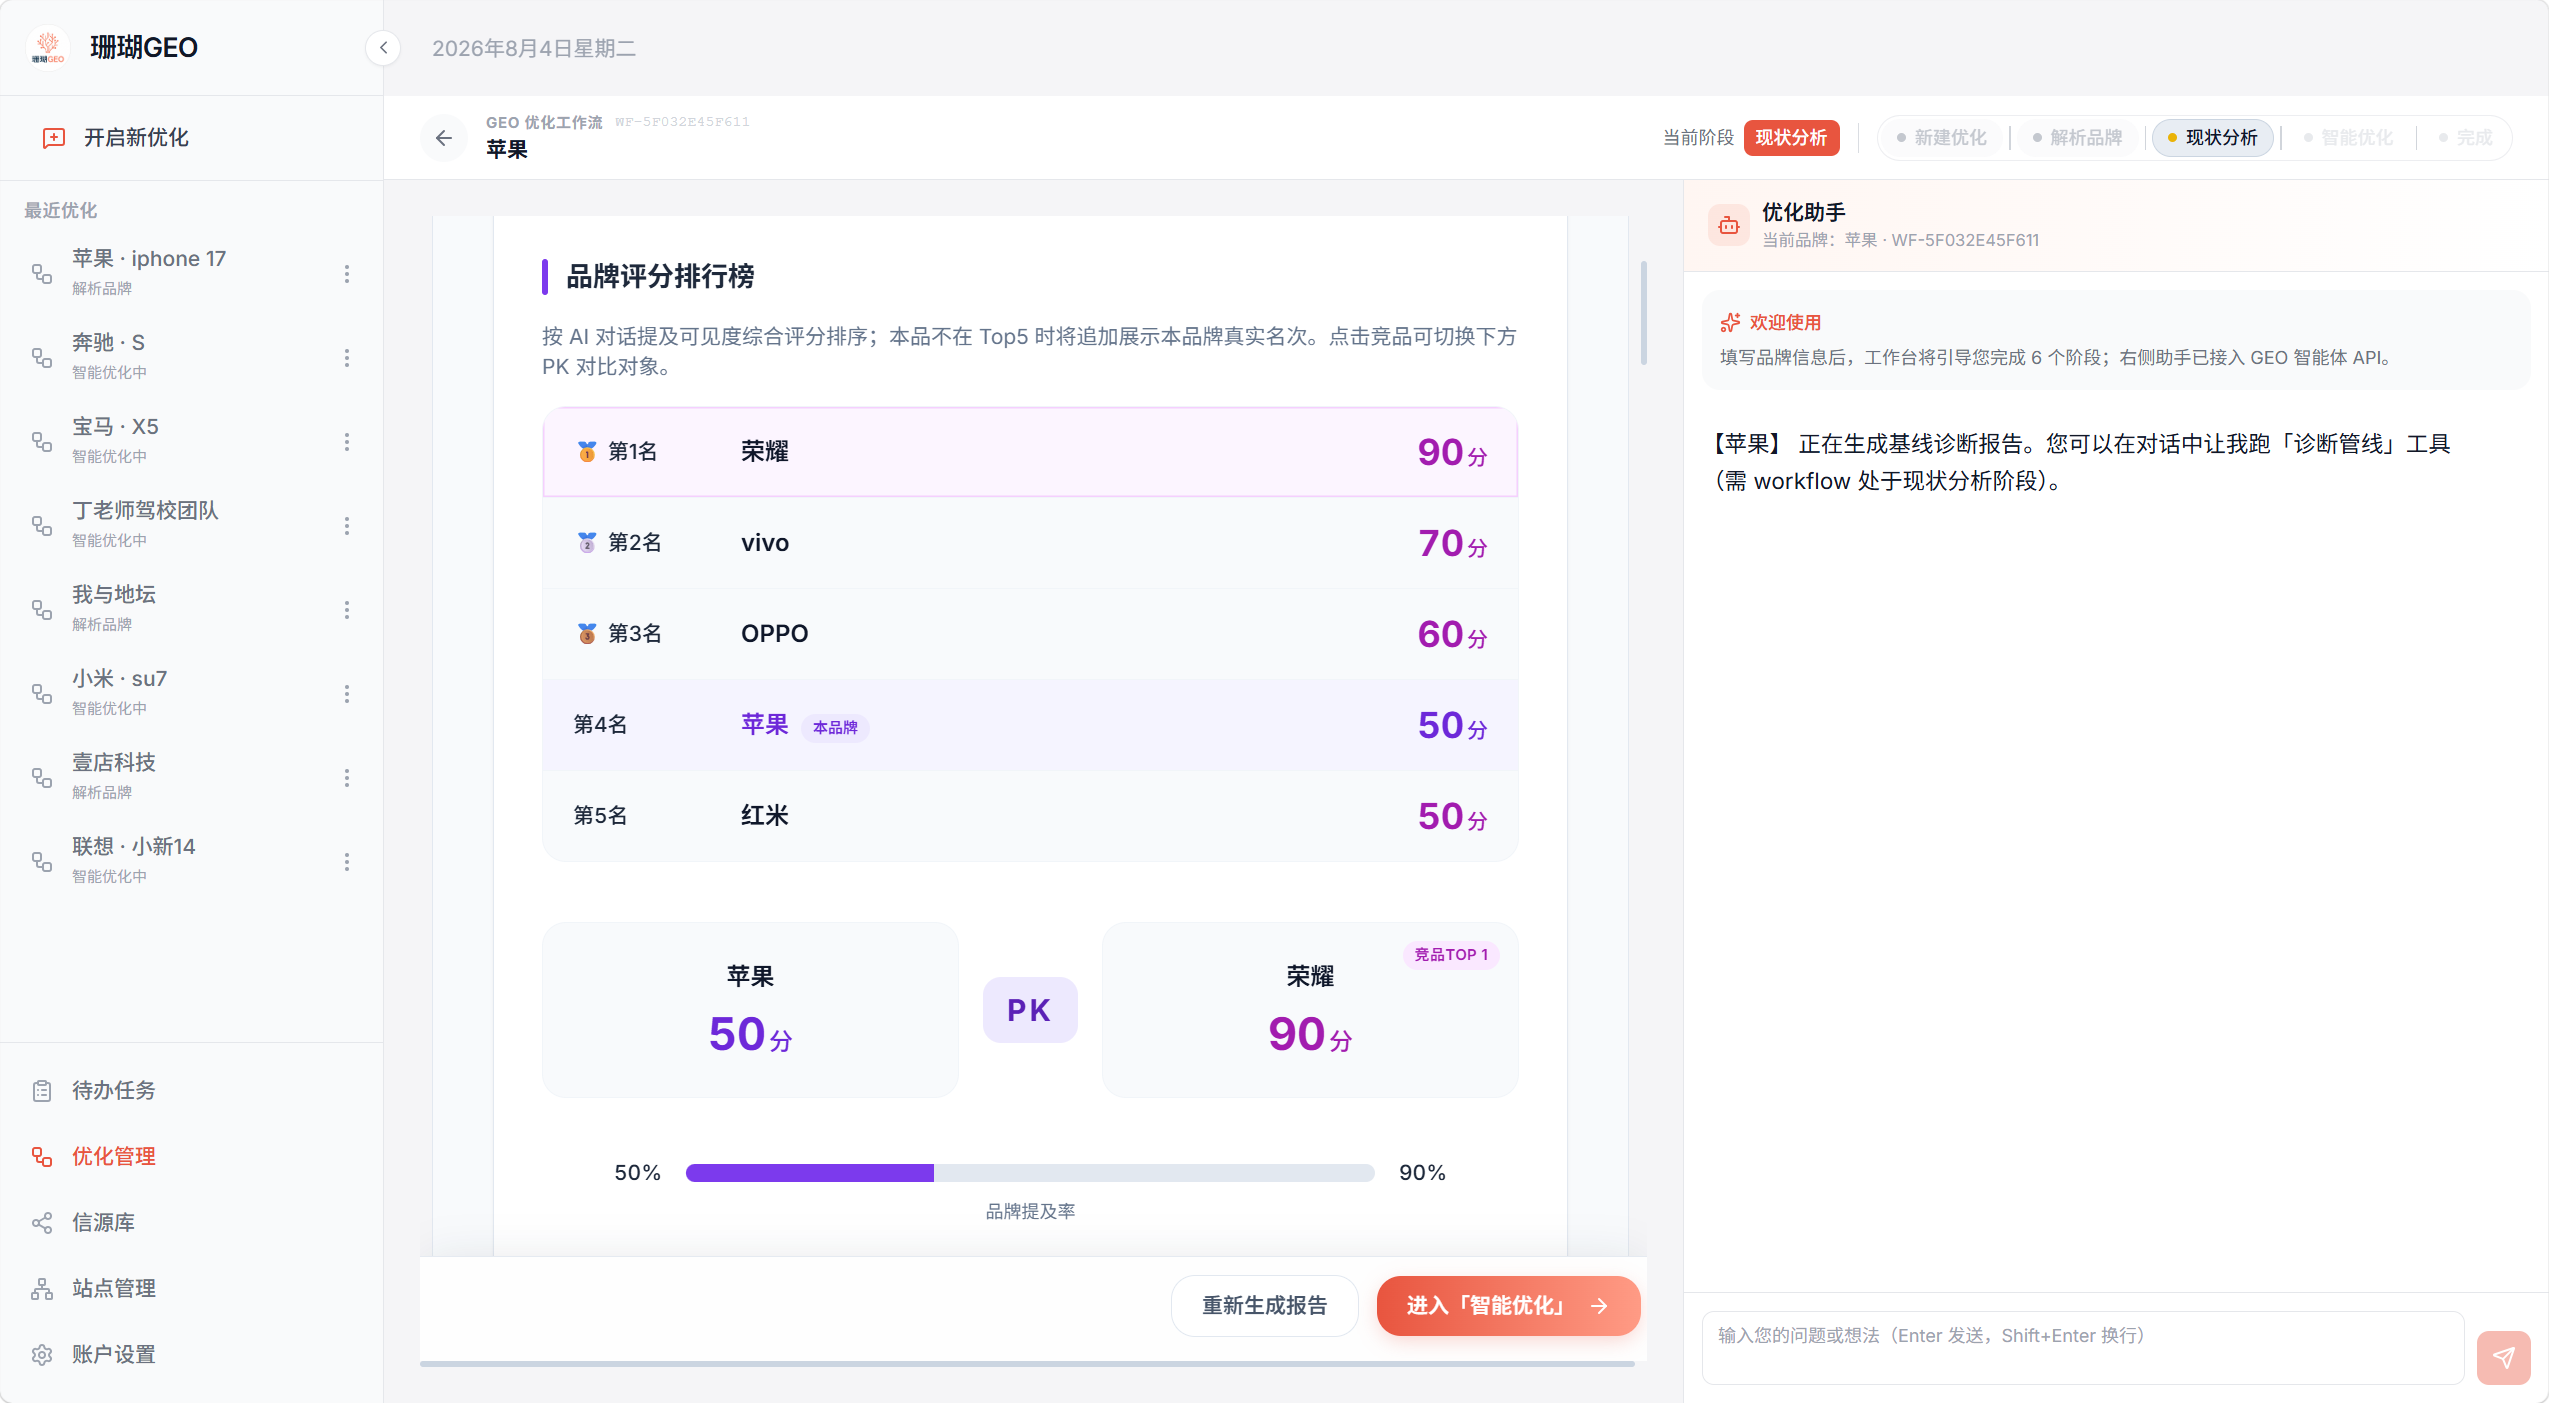Click the 优化助手 robot icon
The height and width of the screenshot is (1403, 2549).
click(1729, 225)
